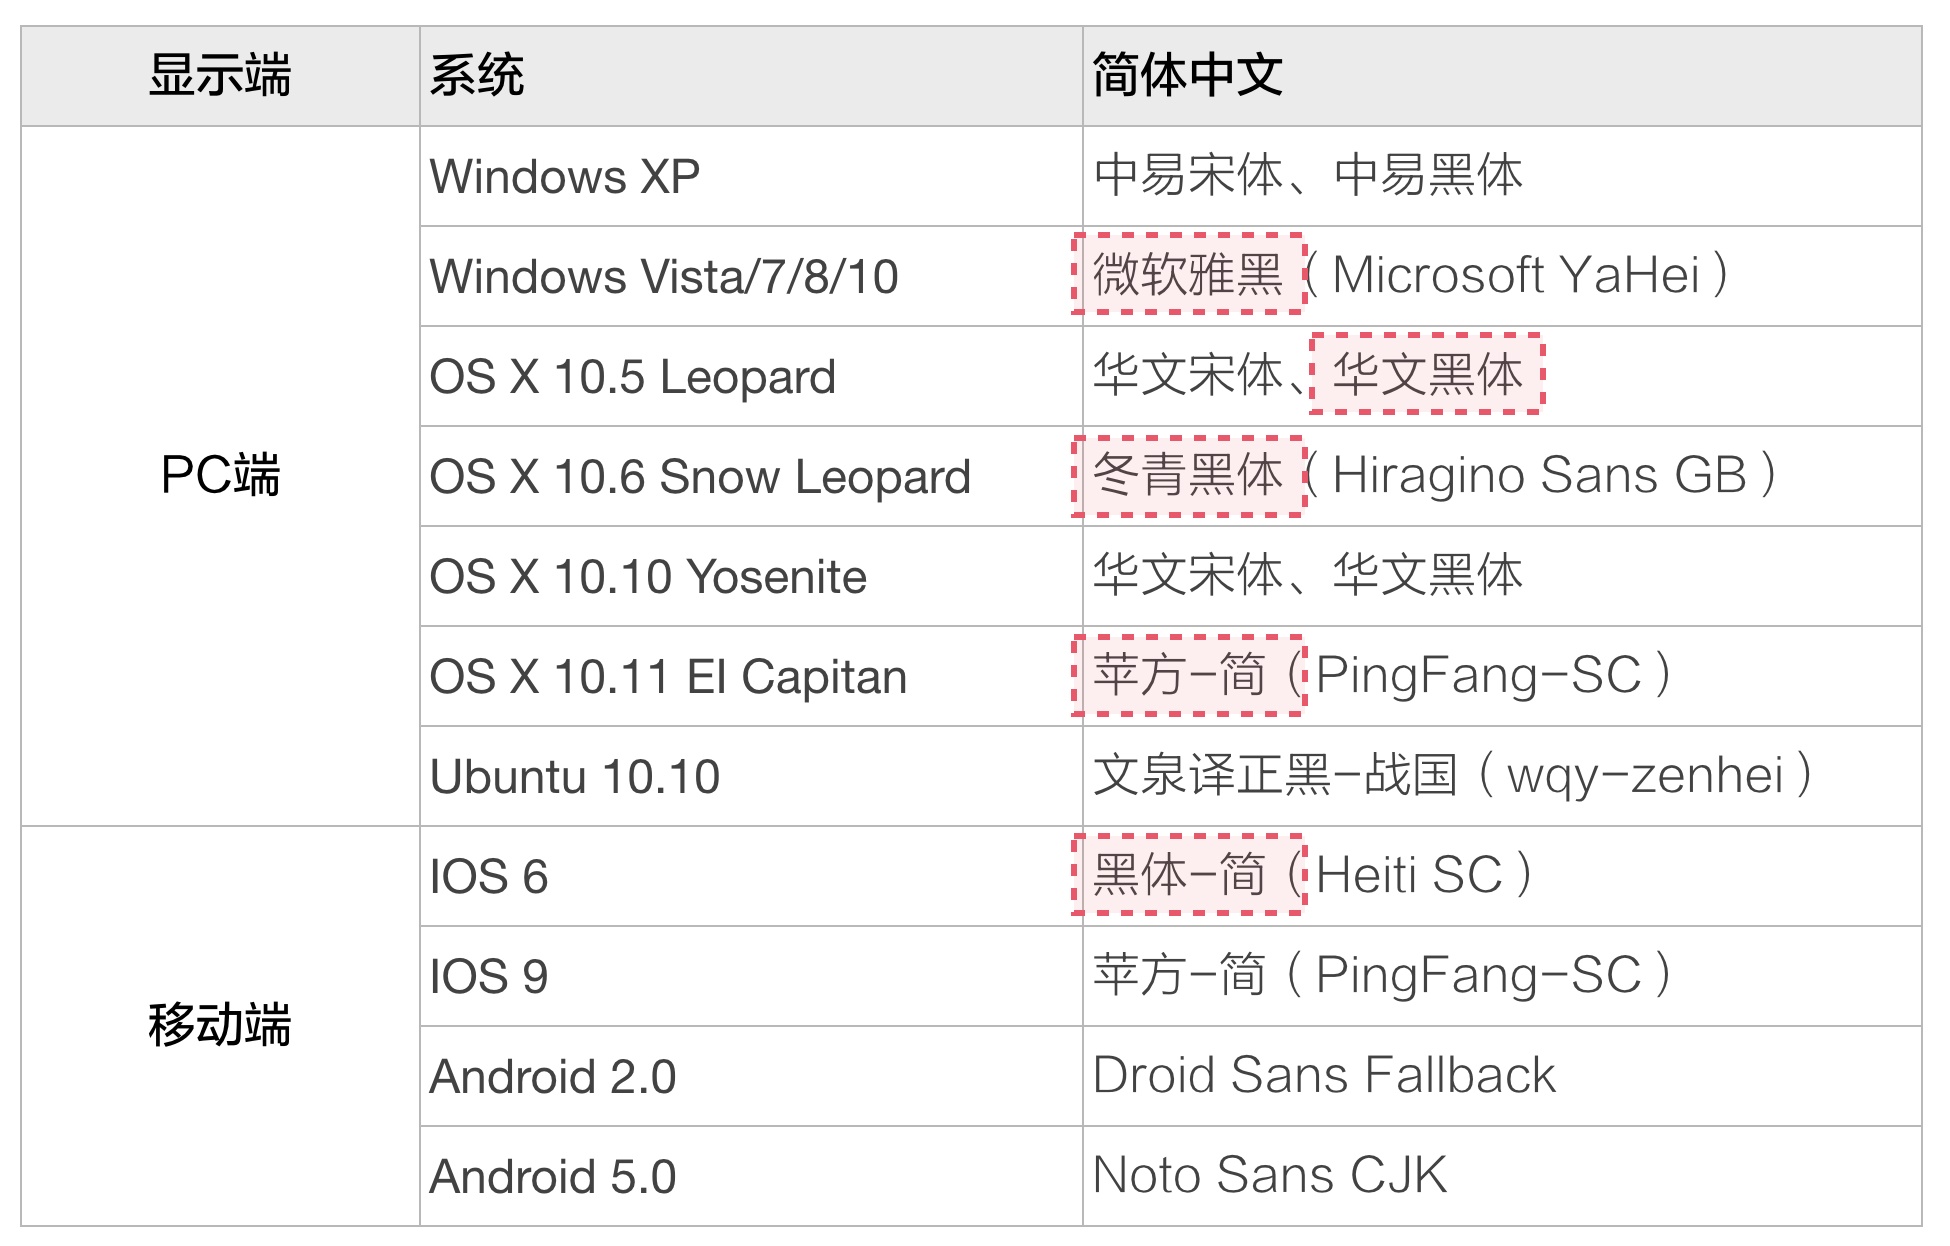The image size is (1950, 1246).
Task: Select the Ubuntu 10.10 cell
Action: pos(575,777)
